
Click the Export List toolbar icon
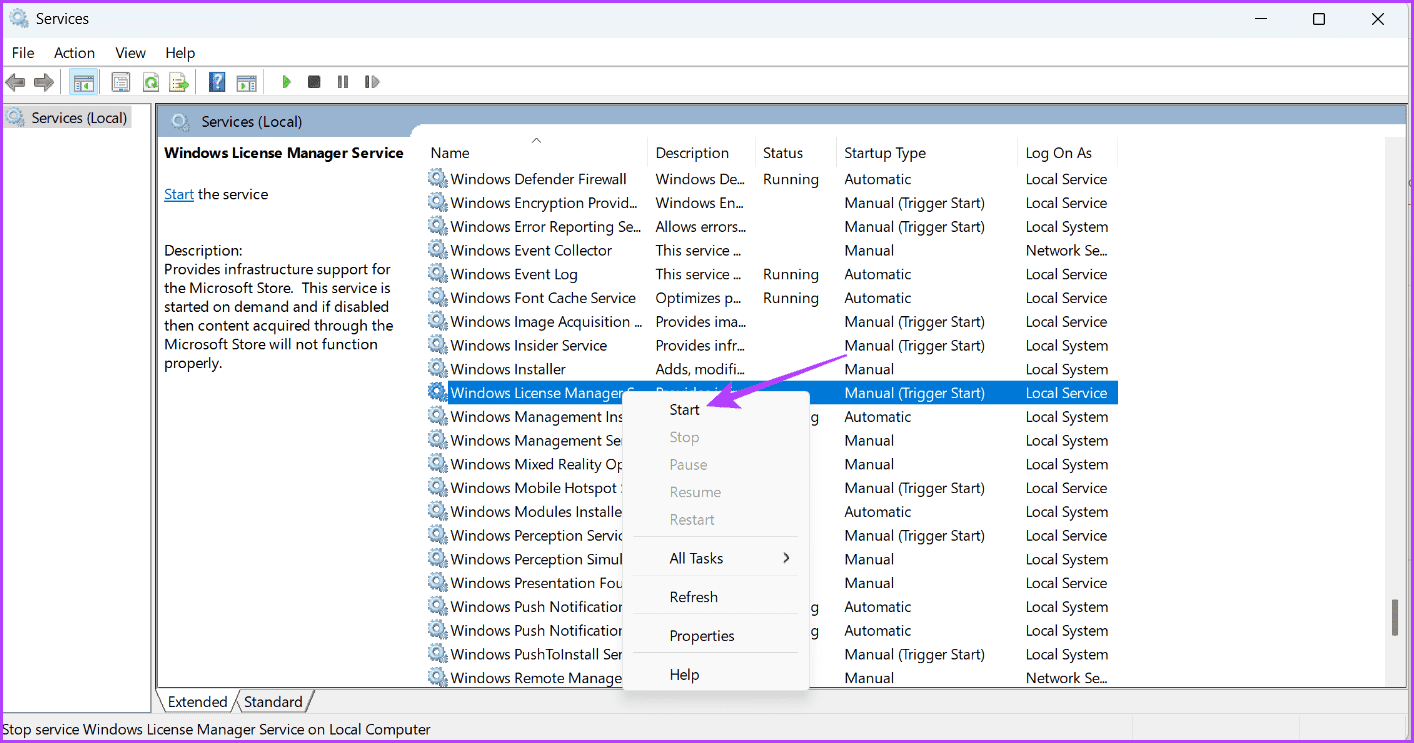tap(179, 82)
